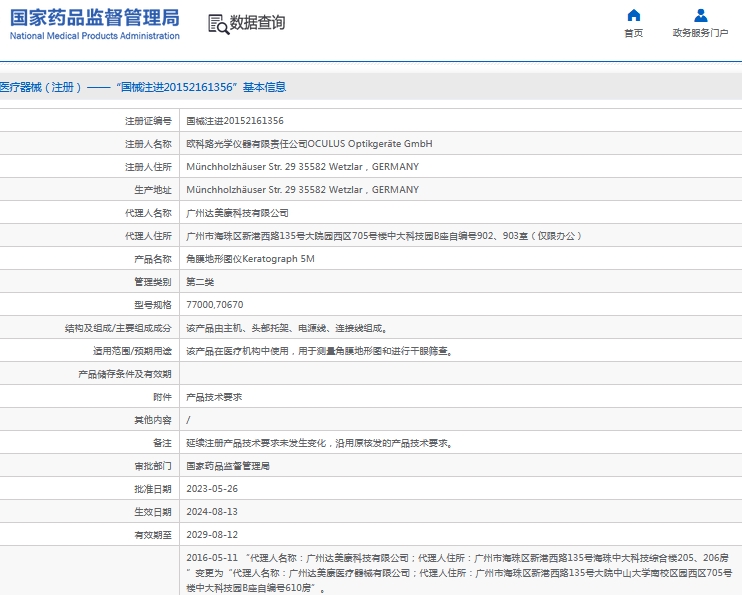The height and width of the screenshot is (595, 742).
Task: Select approval department 国家药品监督管理局 value
Action: pyautogui.click(x=228, y=466)
